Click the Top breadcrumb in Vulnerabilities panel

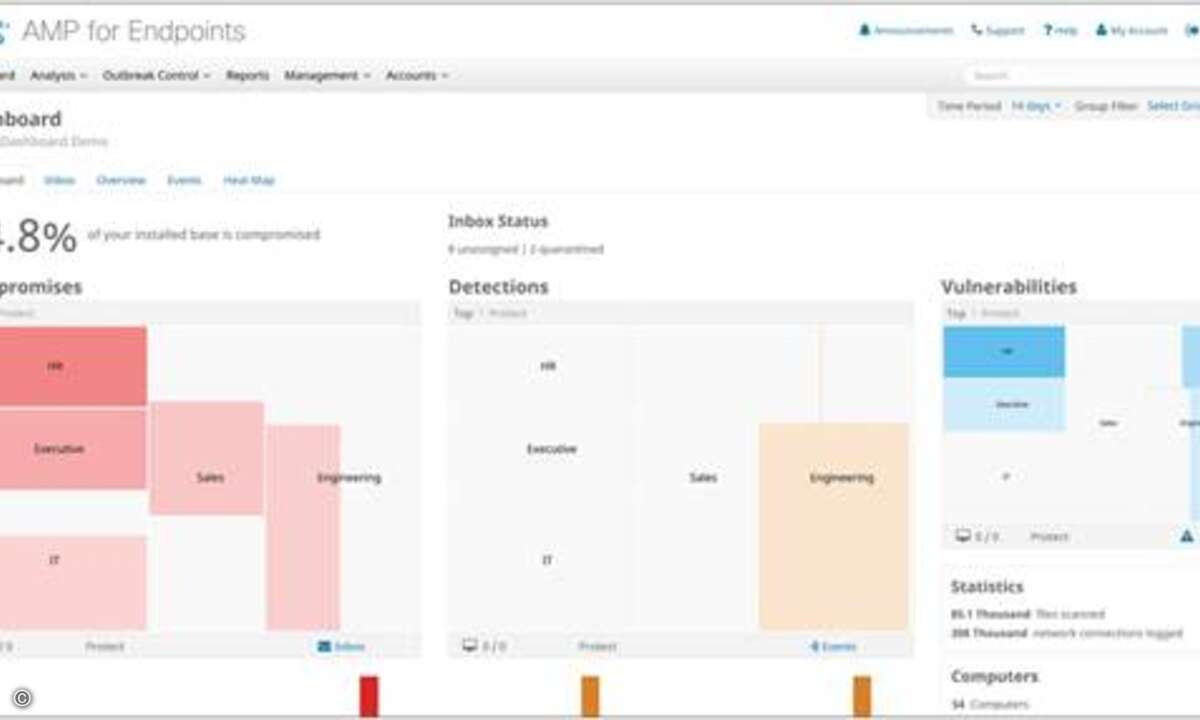click(956, 313)
